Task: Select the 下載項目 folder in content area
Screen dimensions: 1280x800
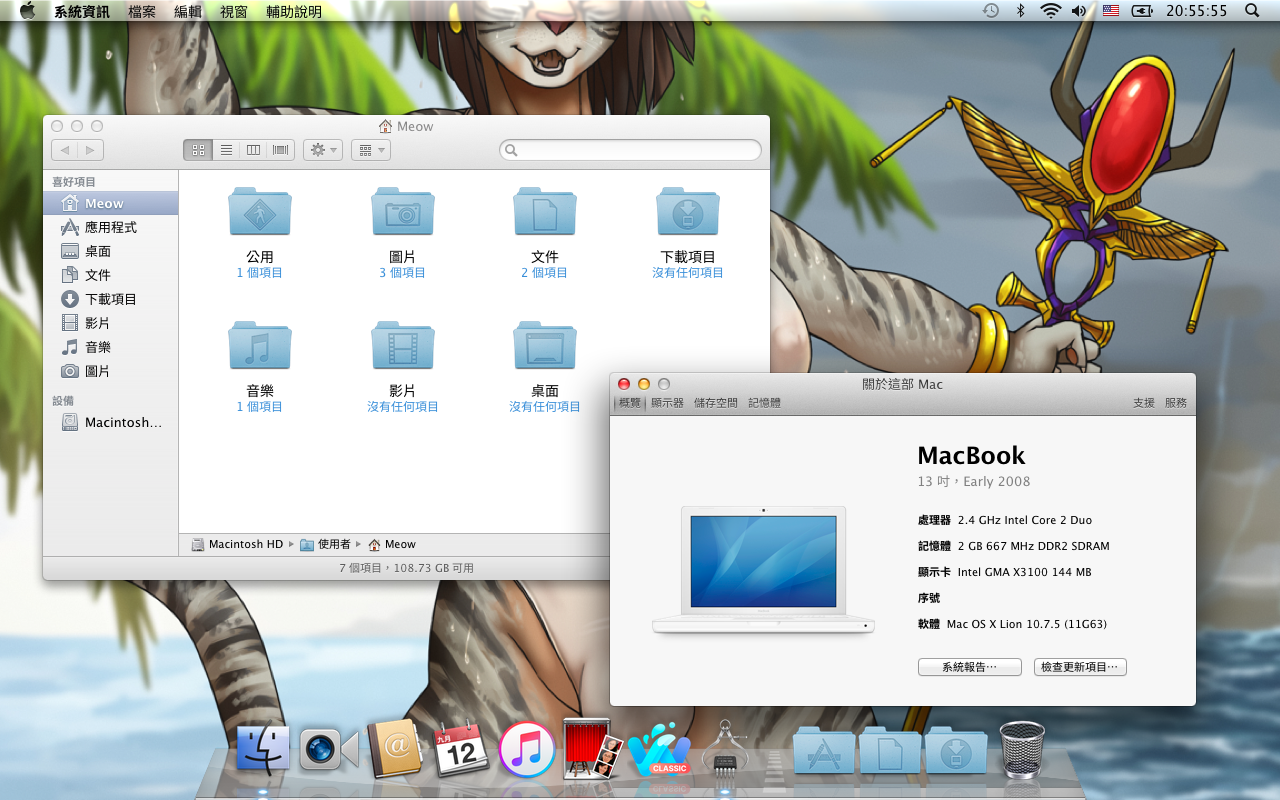Action: pos(688,211)
